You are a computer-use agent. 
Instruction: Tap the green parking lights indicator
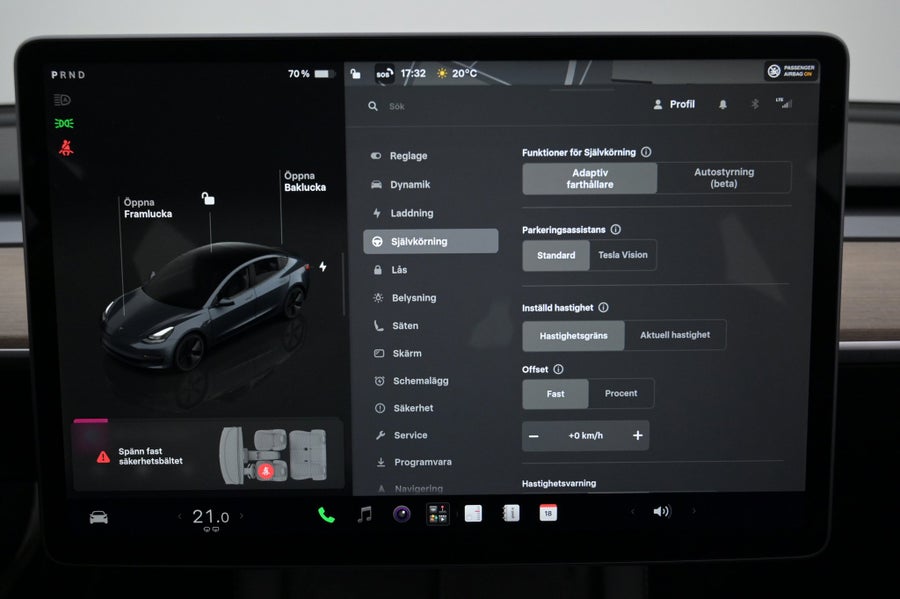pos(64,123)
